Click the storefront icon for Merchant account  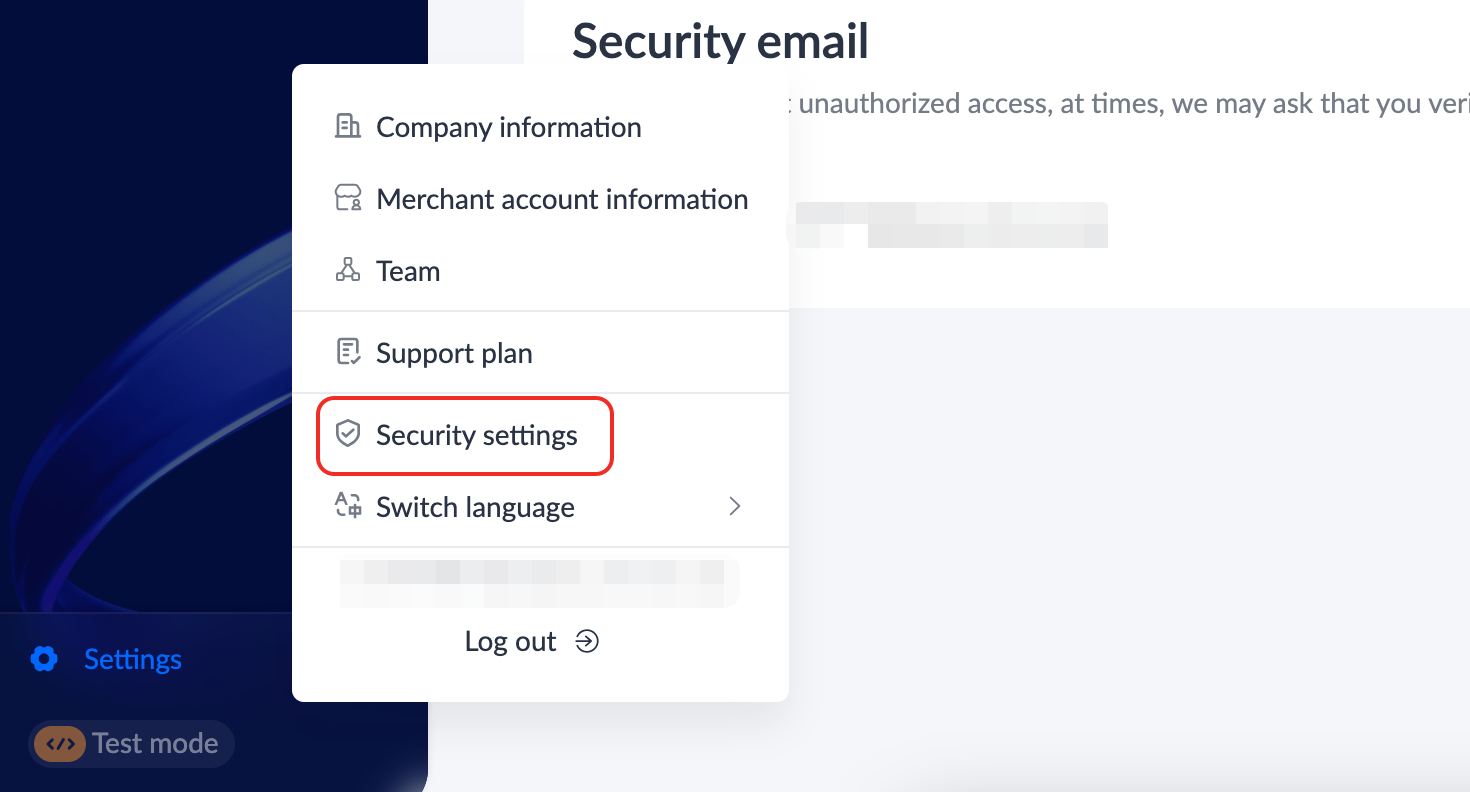click(x=348, y=199)
